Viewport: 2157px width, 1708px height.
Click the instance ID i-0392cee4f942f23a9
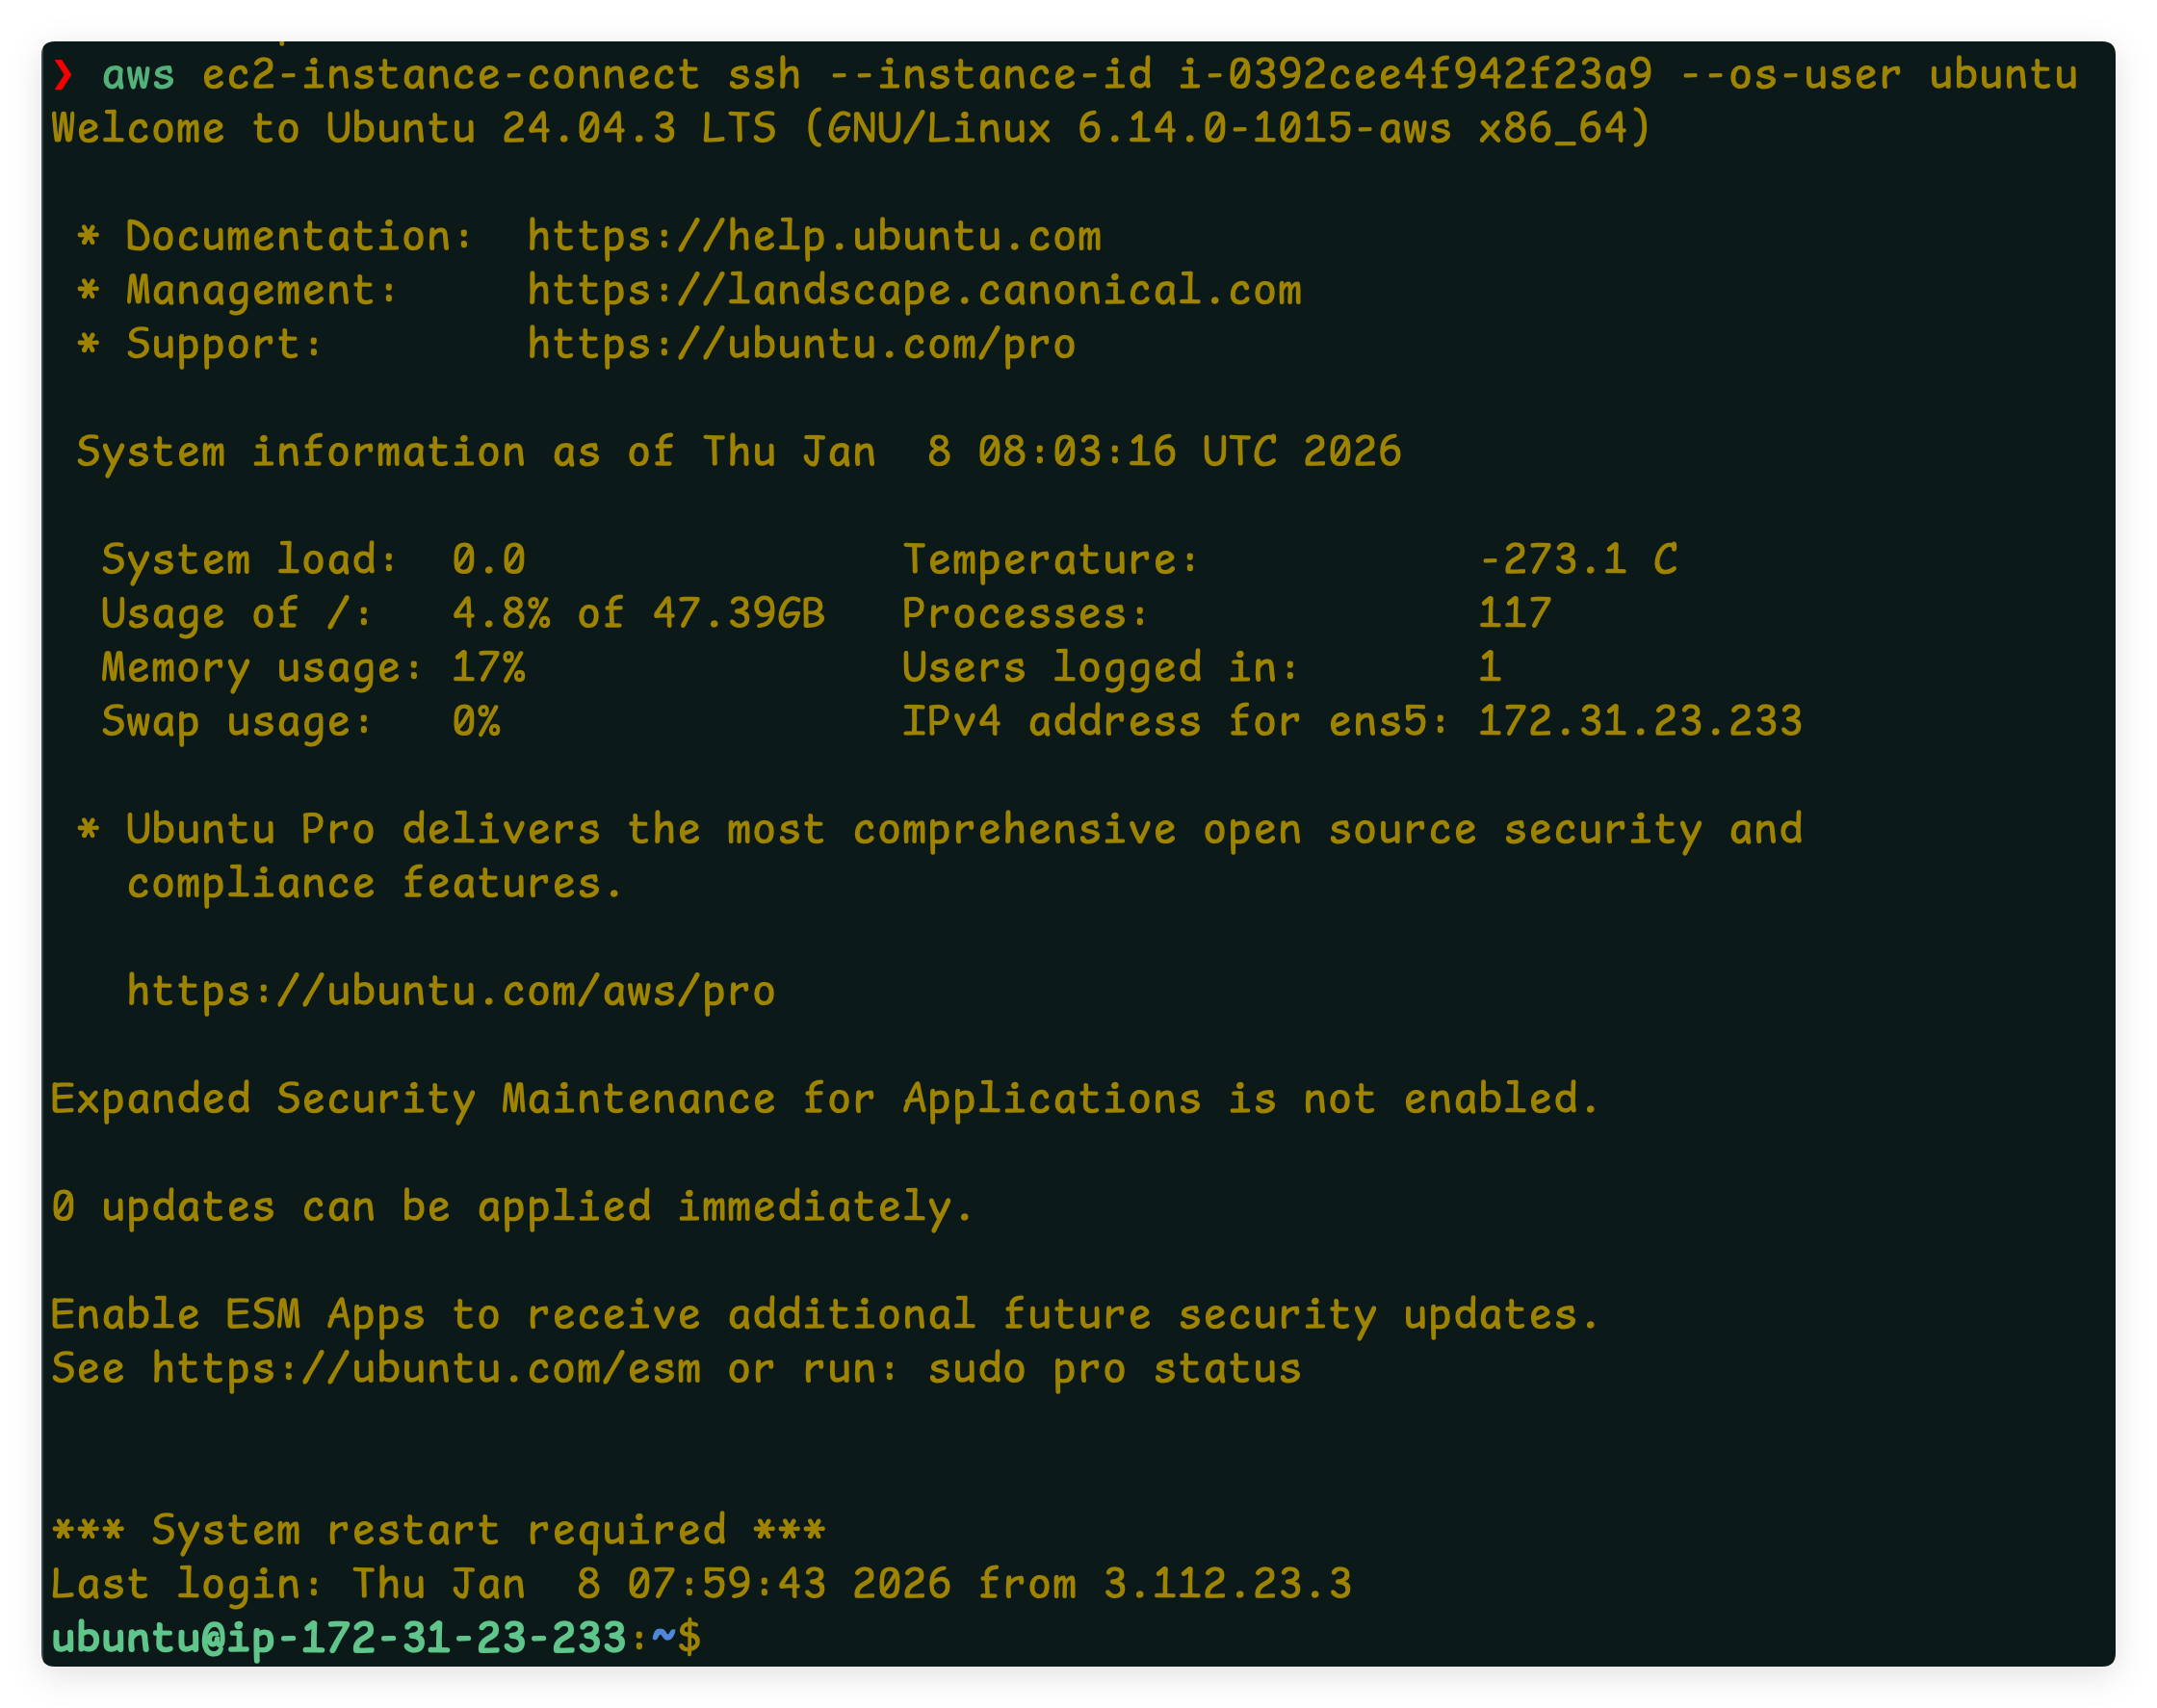(x=1414, y=75)
